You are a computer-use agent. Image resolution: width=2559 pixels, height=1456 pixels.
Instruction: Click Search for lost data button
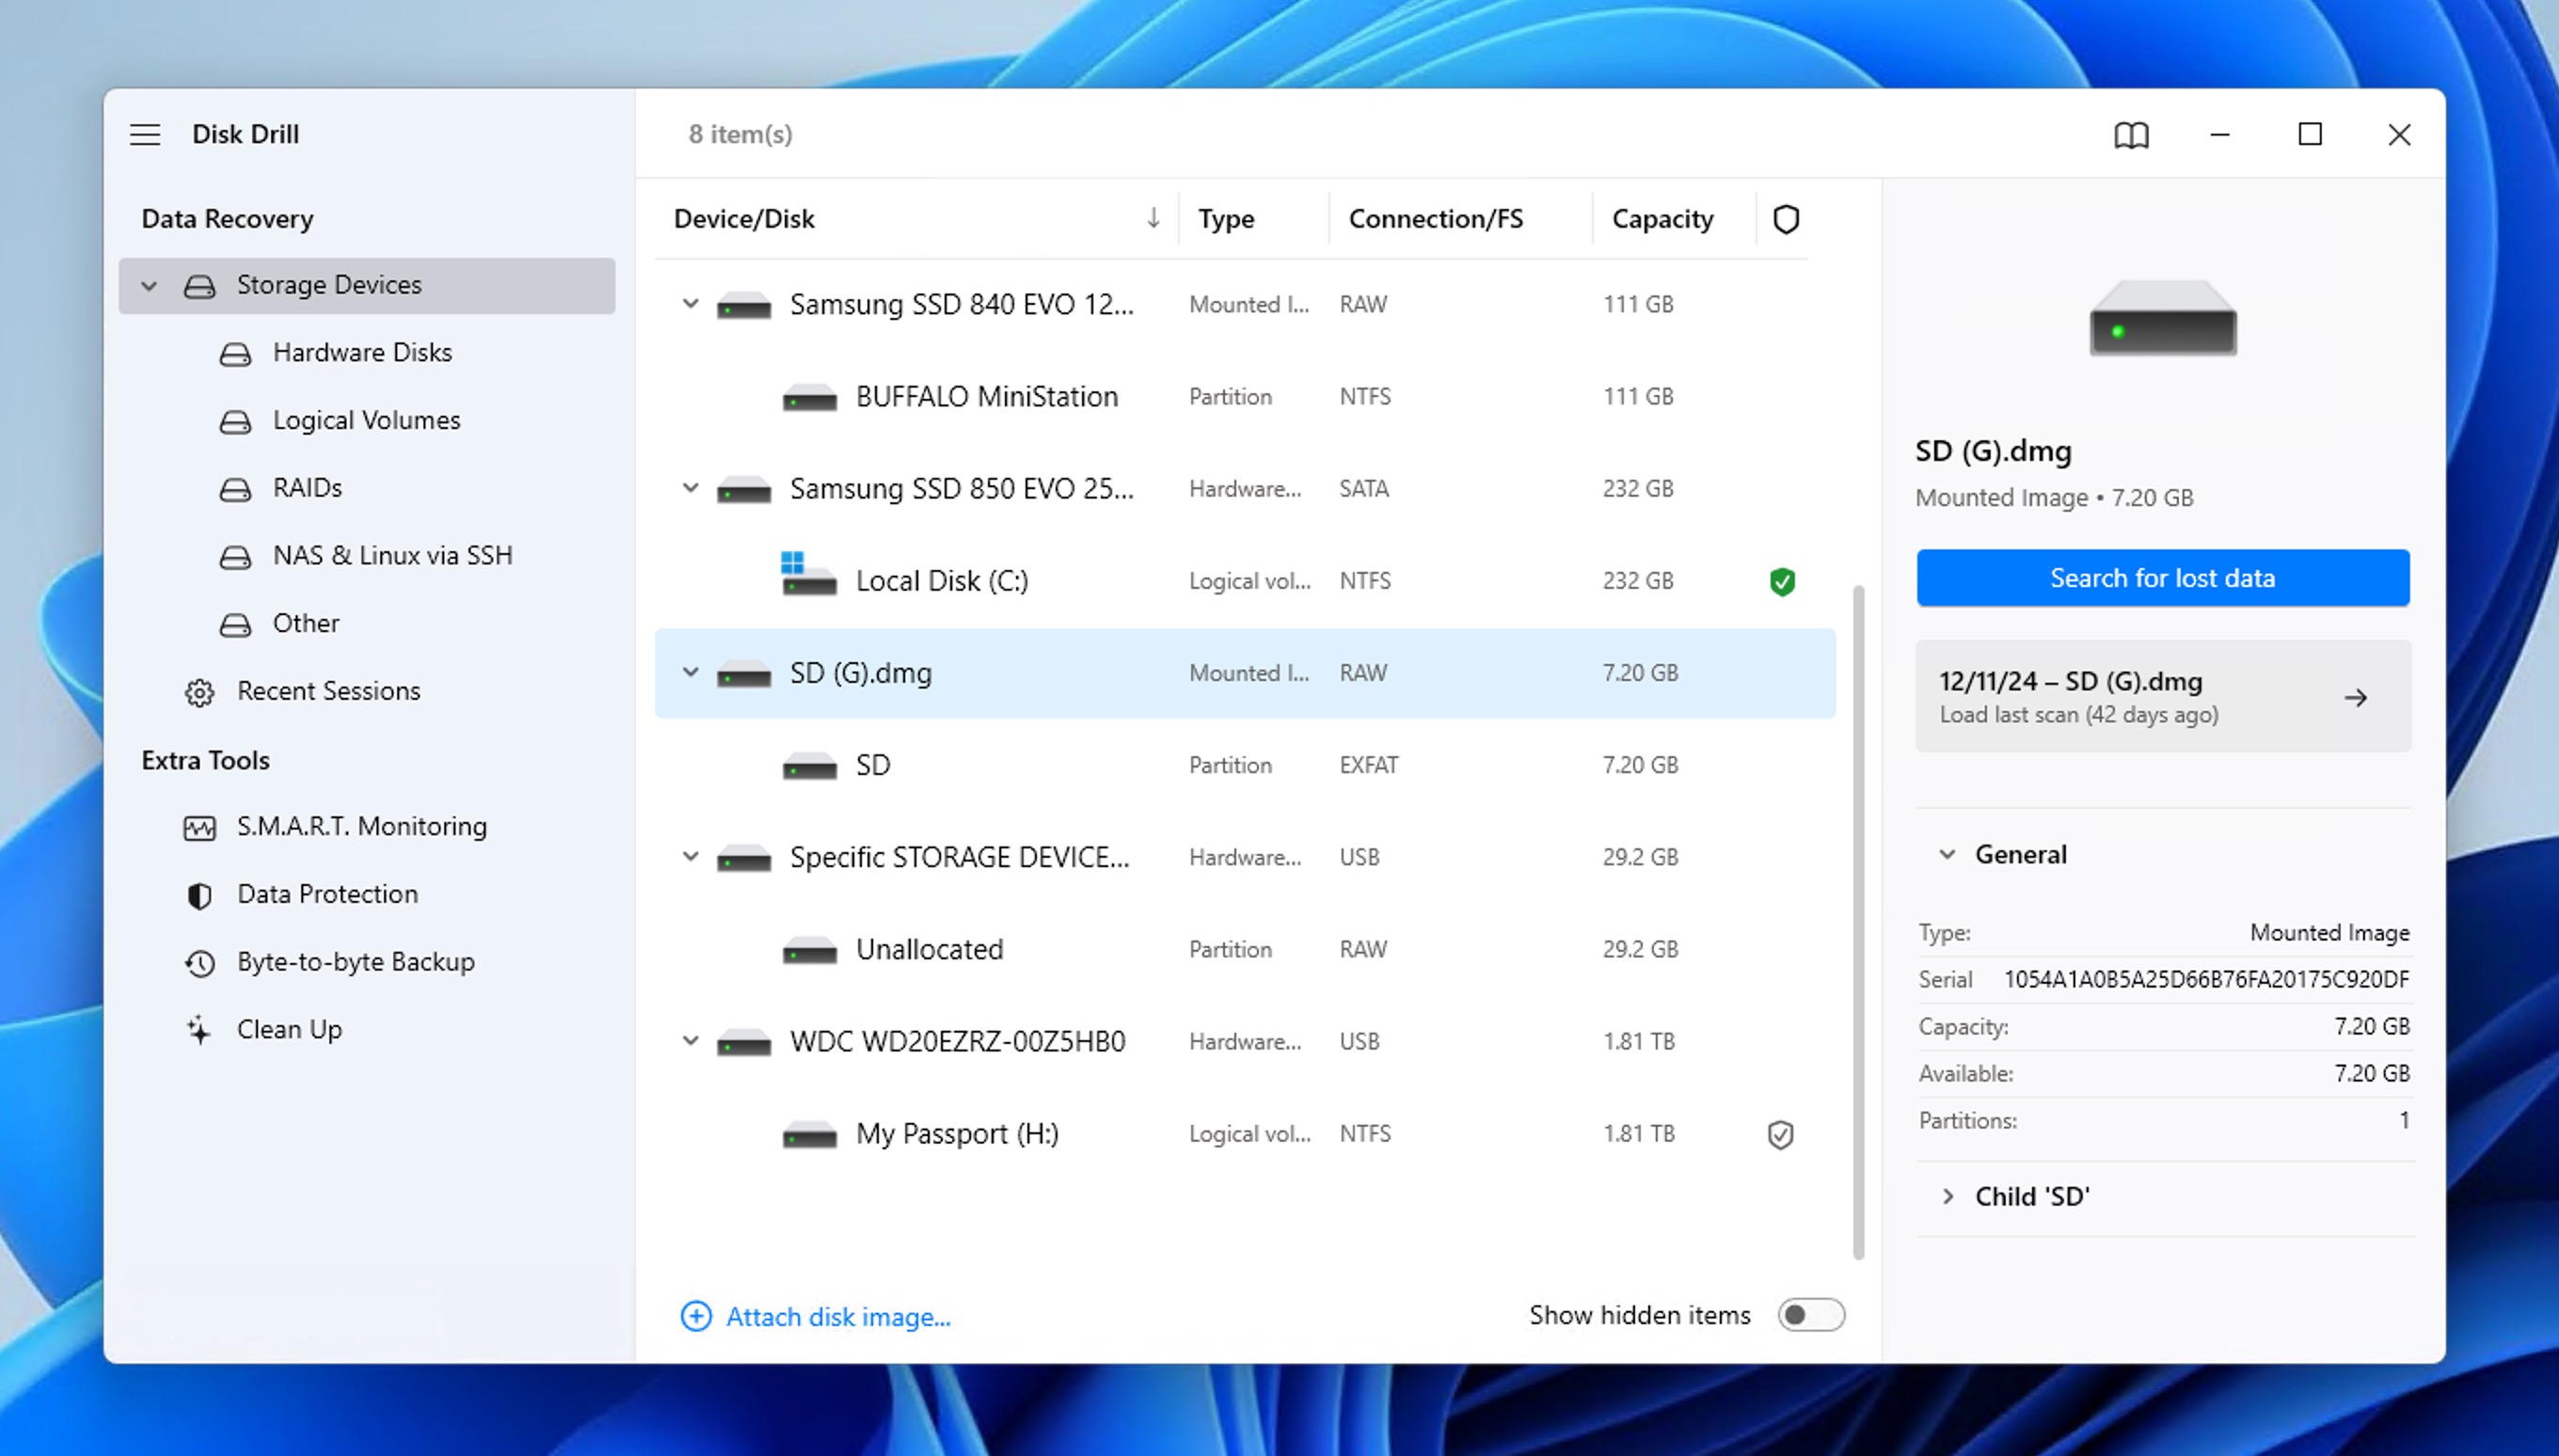click(x=2162, y=578)
